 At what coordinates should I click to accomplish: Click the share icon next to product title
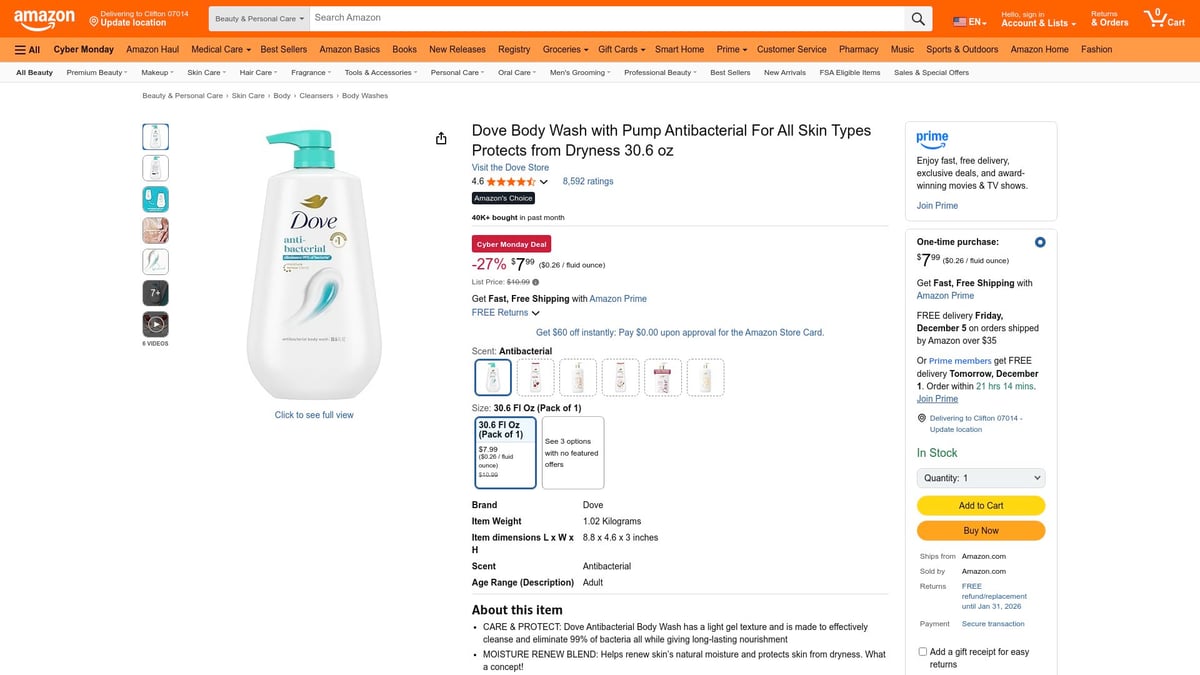pyautogui.click(x=441, y=138)
